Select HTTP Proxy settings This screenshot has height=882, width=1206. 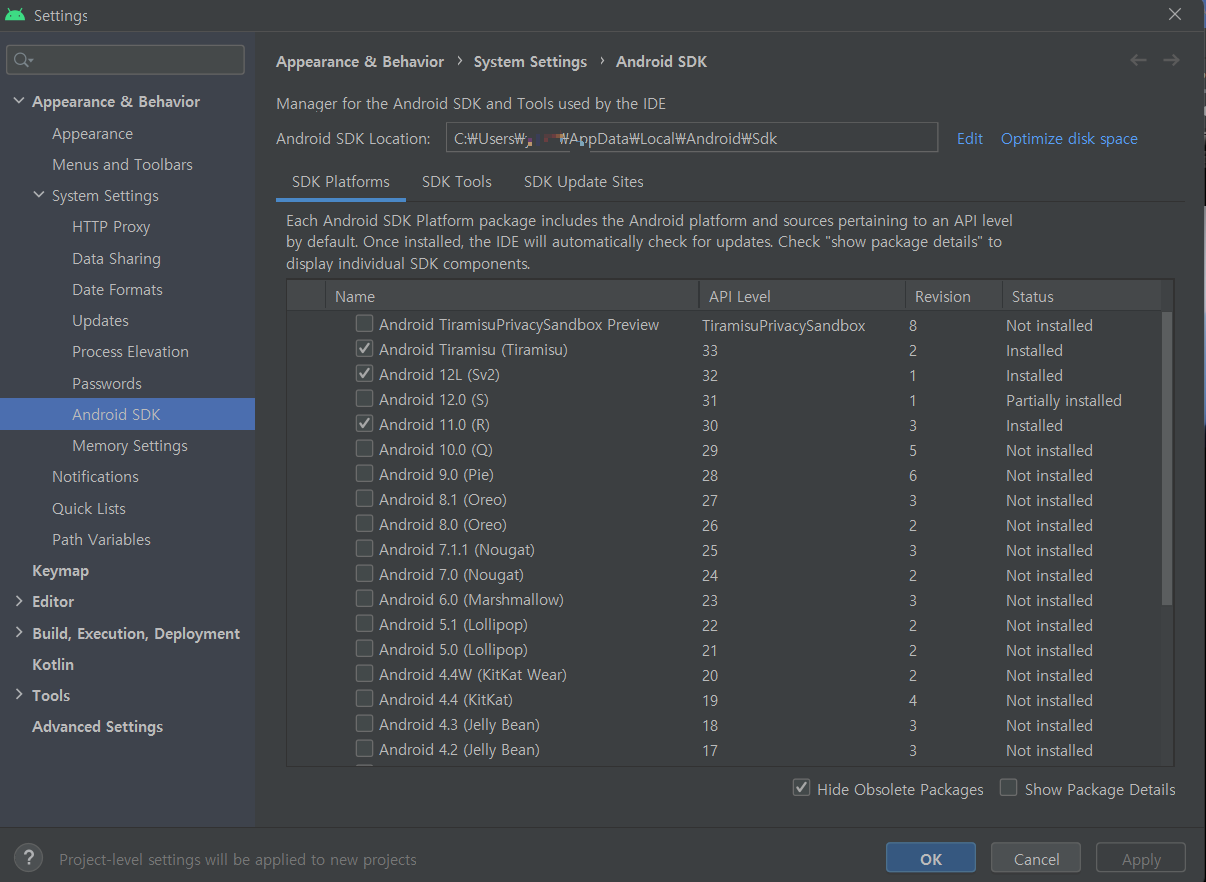point(111,227)
